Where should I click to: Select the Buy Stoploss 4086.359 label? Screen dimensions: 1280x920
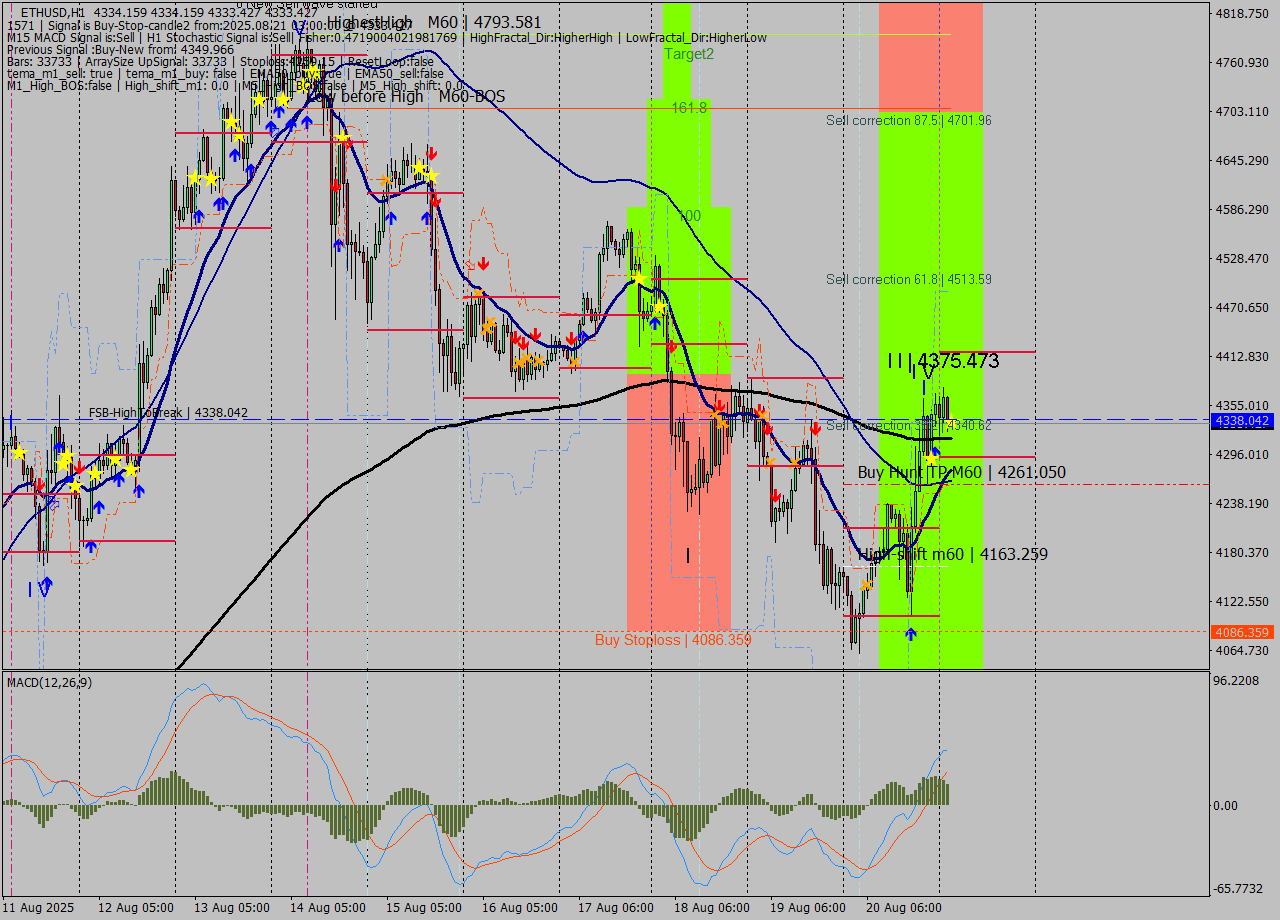point(672,640)
